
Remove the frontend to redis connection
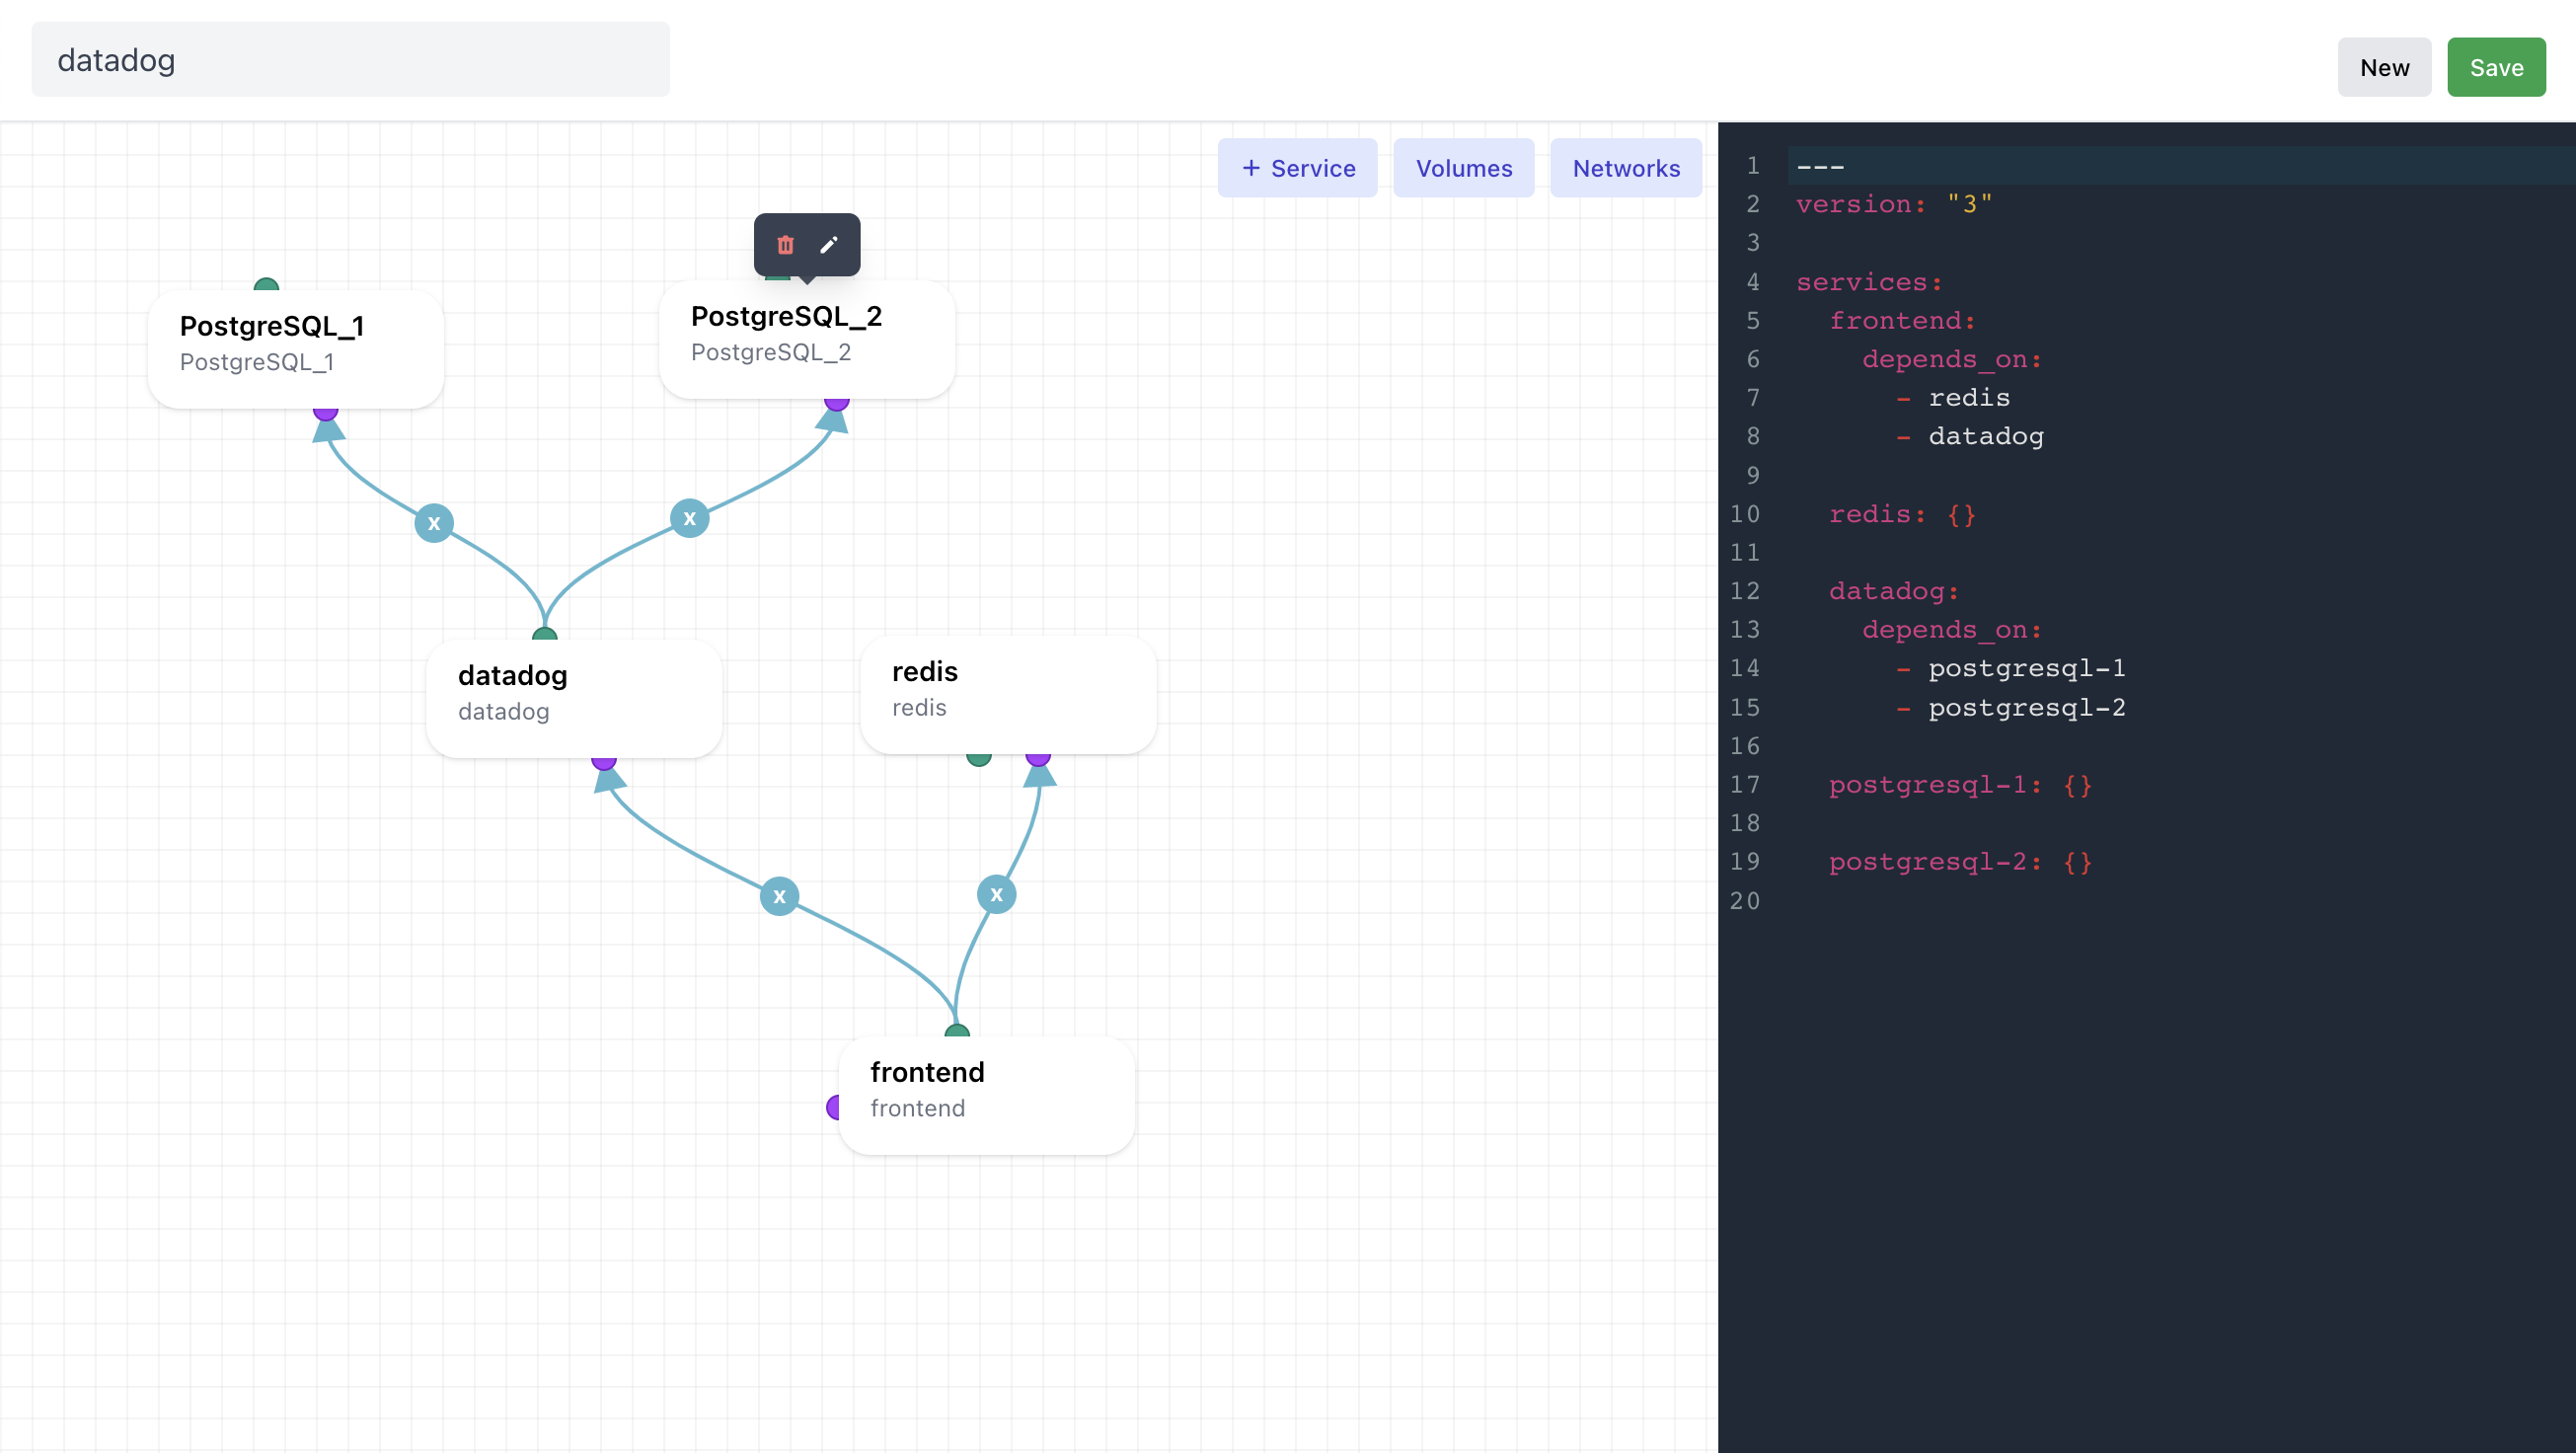(996, 894)
